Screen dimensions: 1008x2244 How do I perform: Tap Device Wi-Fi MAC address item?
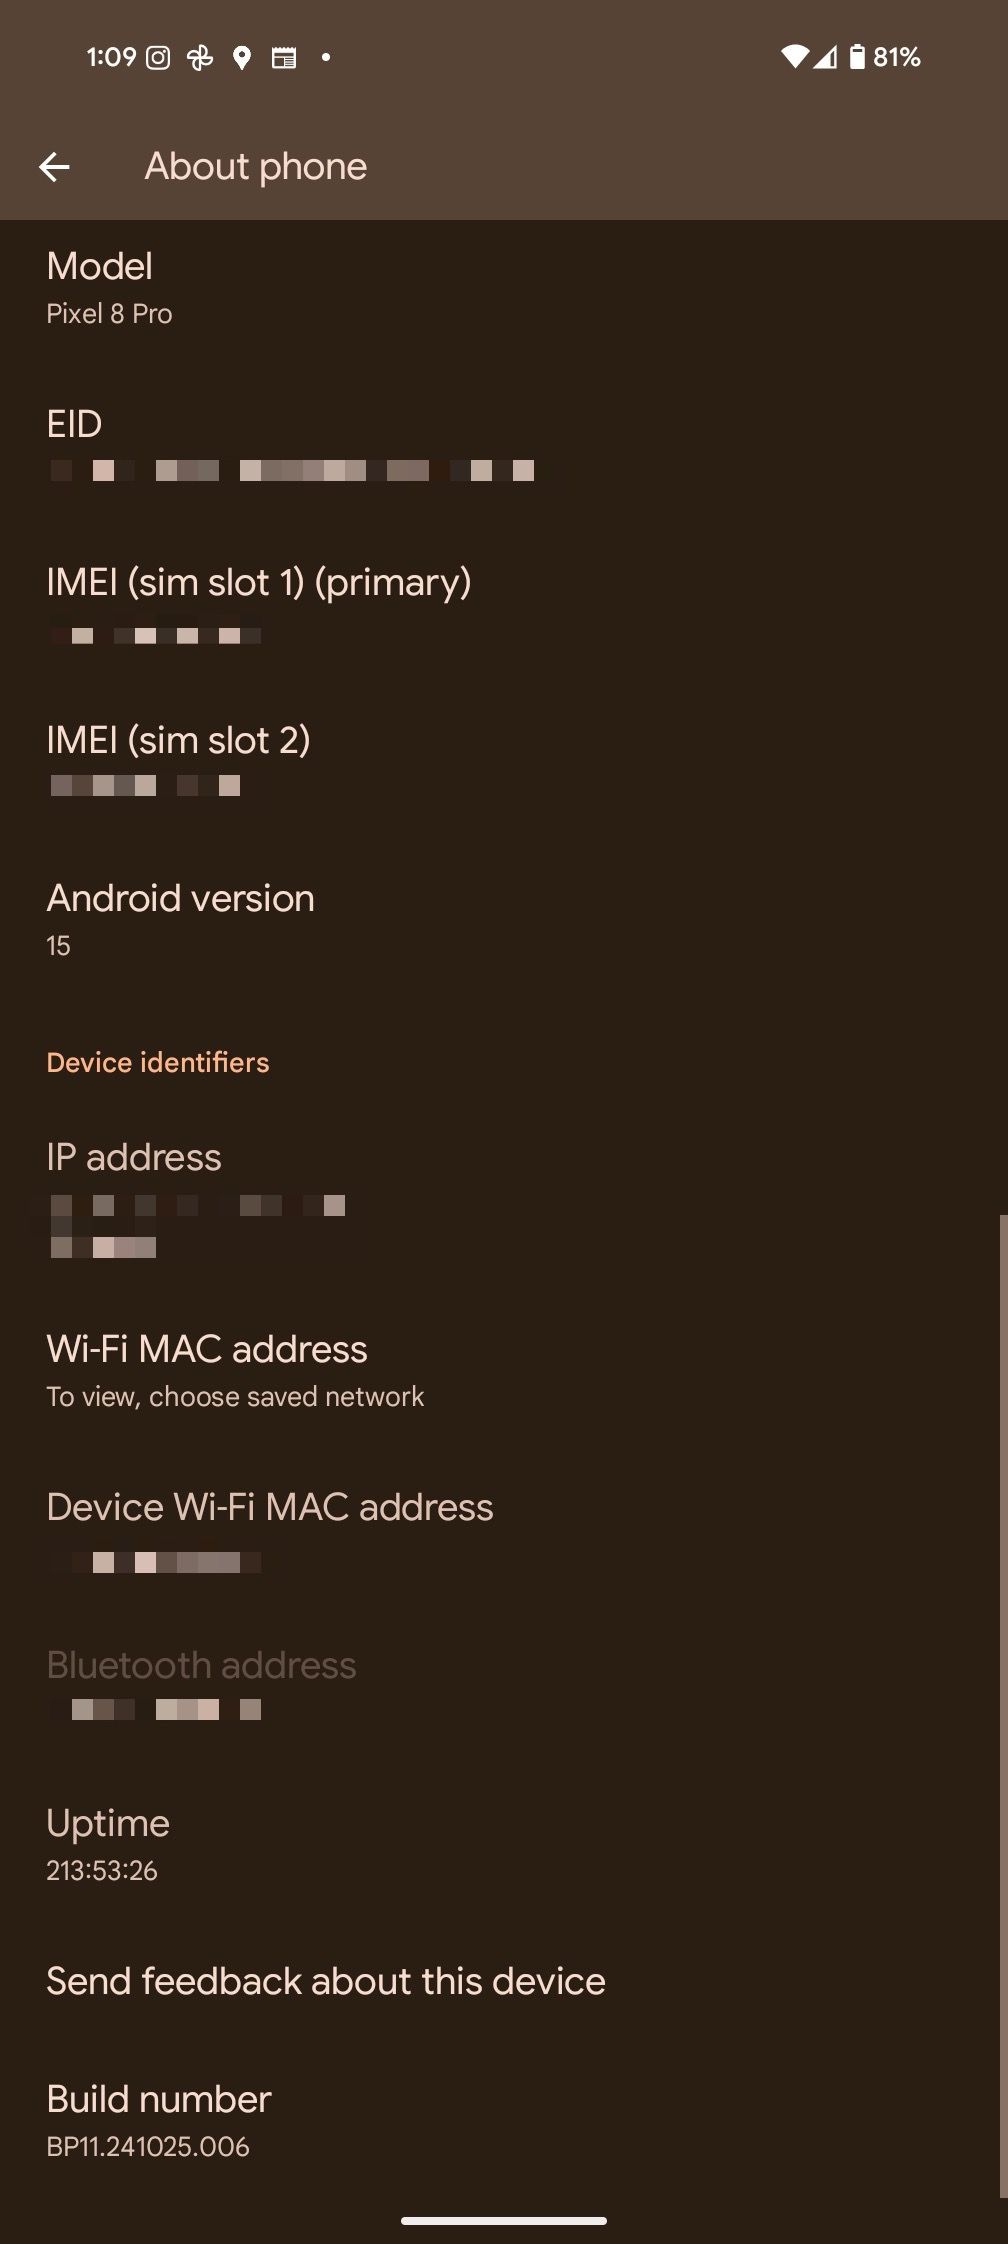pyautogui.click(x=504, y=1529)
